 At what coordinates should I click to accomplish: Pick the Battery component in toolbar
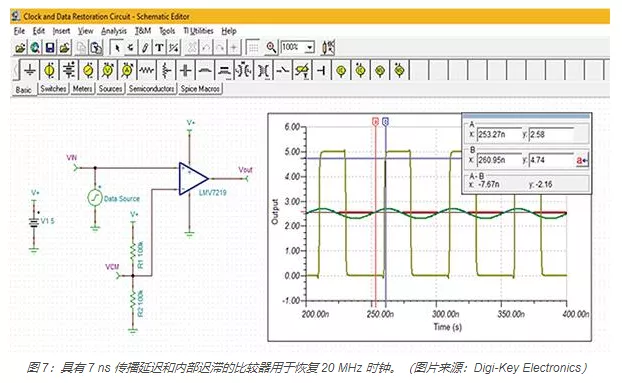69,71
